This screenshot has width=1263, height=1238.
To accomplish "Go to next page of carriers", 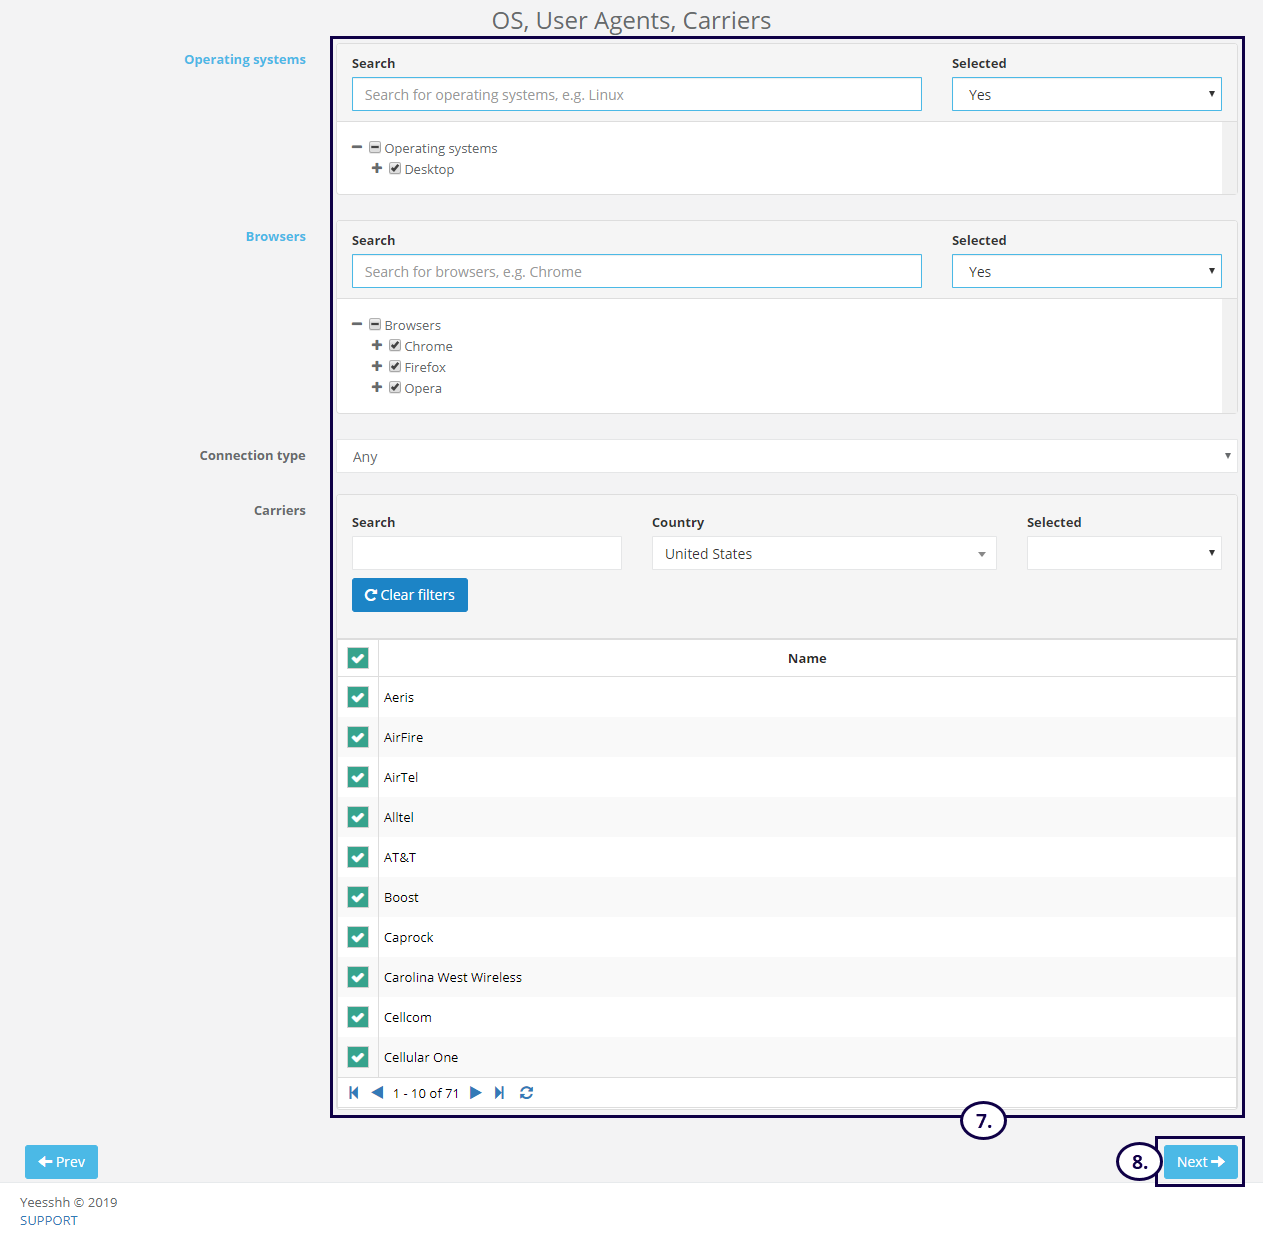I will 476,1093.
